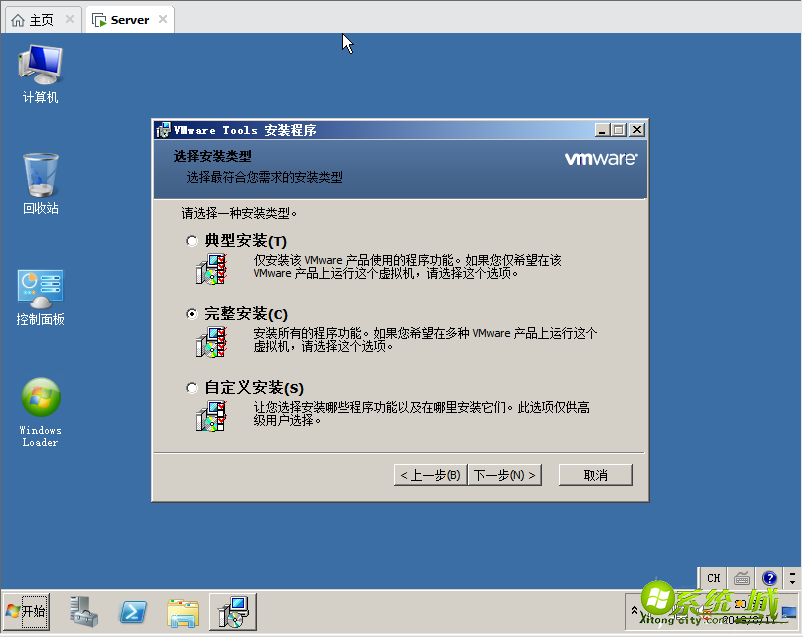Click the tray area up-down arrows

[x=790, y=578]
